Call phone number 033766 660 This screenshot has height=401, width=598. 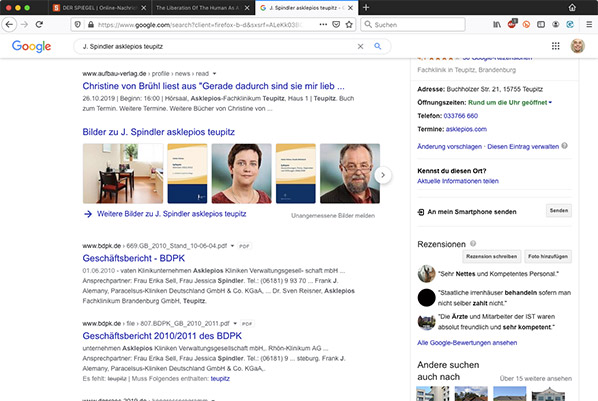(461, 116)
